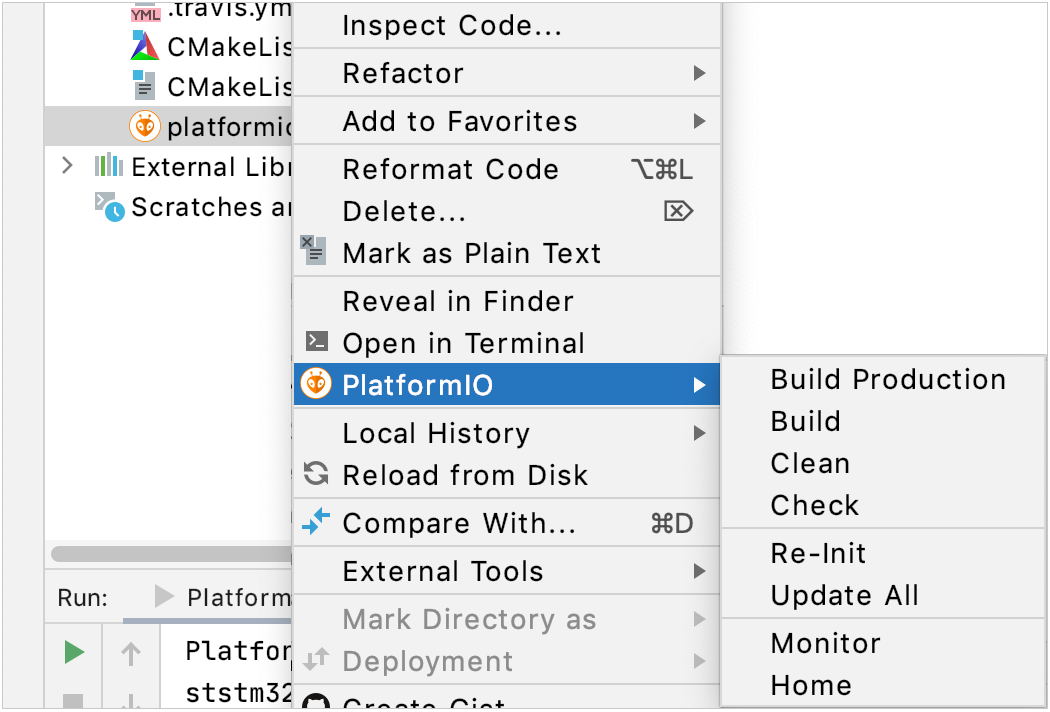The height and width of the screenshot is (712, 1050).
Task: Click Monitor in the PlatformIO submenu
Action: [825, 644]
